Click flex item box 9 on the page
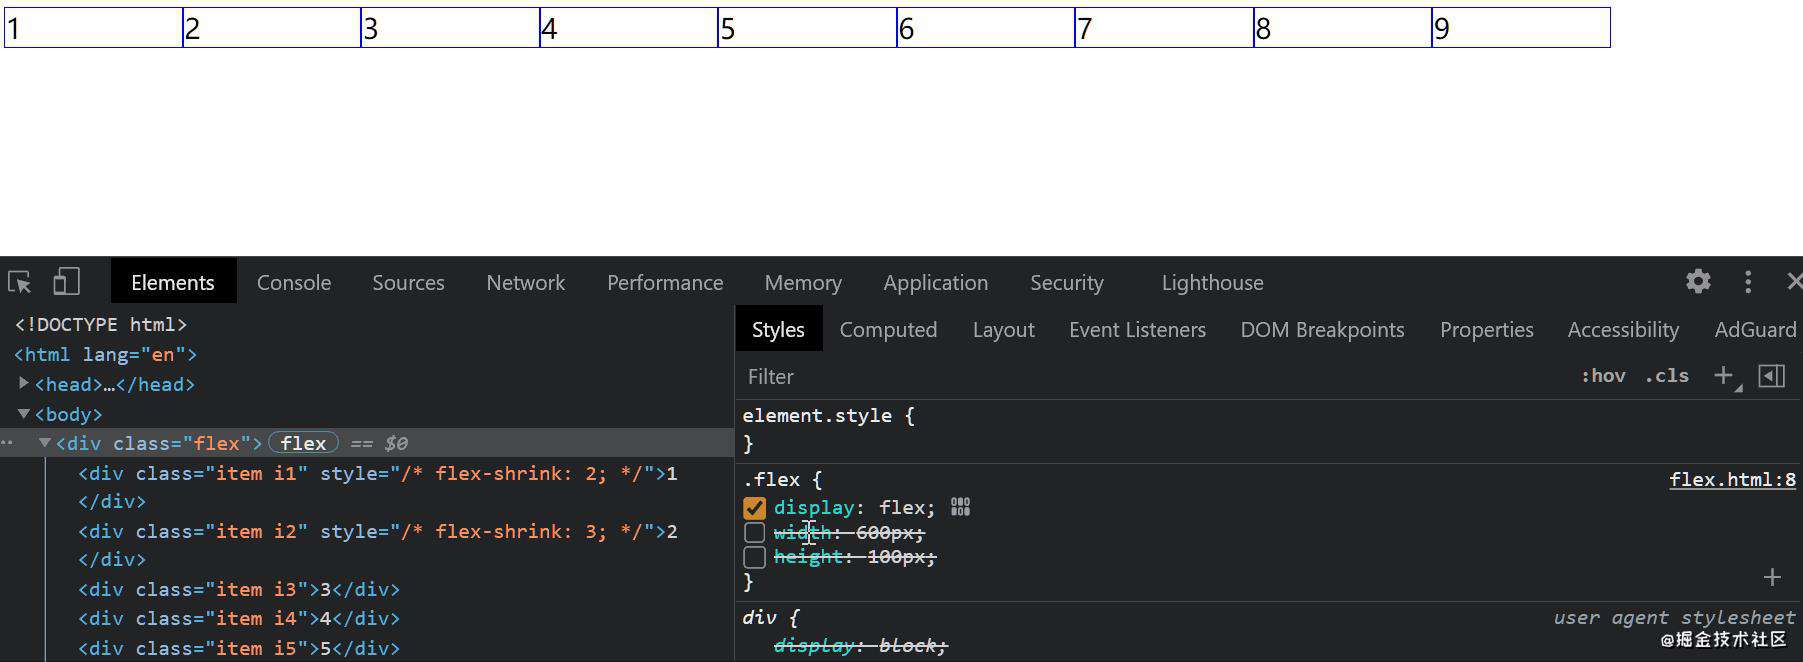Viewport: 1803px width, 662px height. pos(1521,28)
